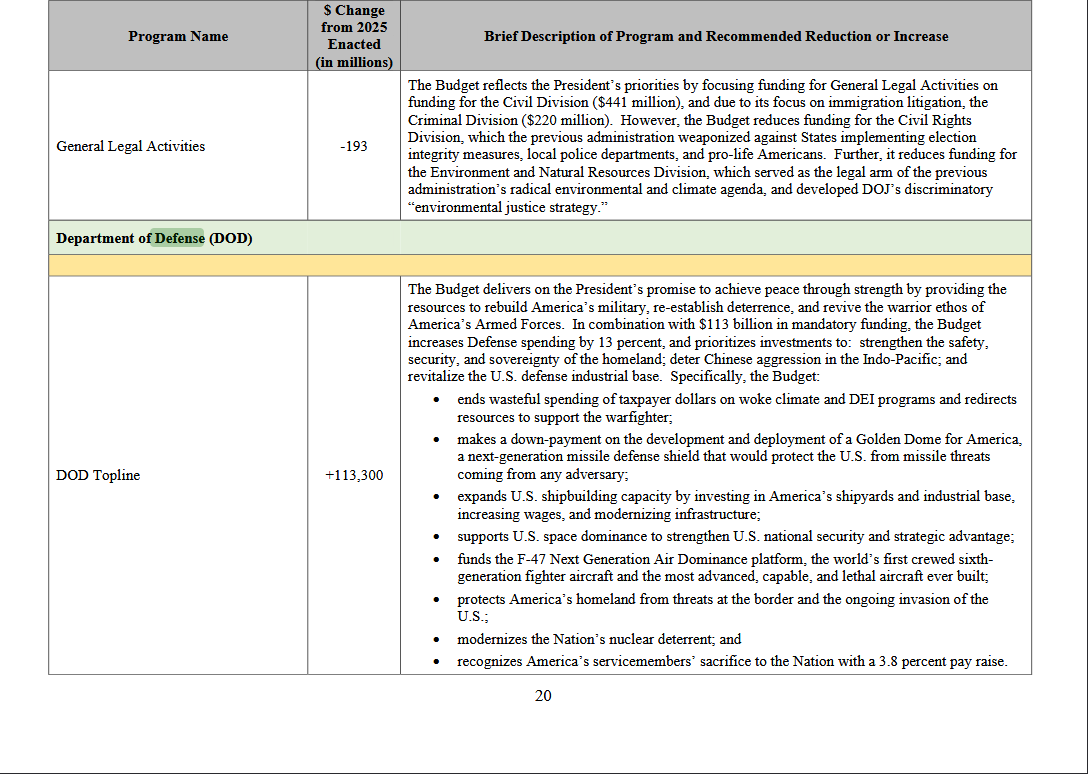The height and width of the screenshot is (774, 1088).
Task: Click the phrase 'deter Chinese aggression in the Indo-Pacific'
Action: pyautogui.click(x=805, y=360)
